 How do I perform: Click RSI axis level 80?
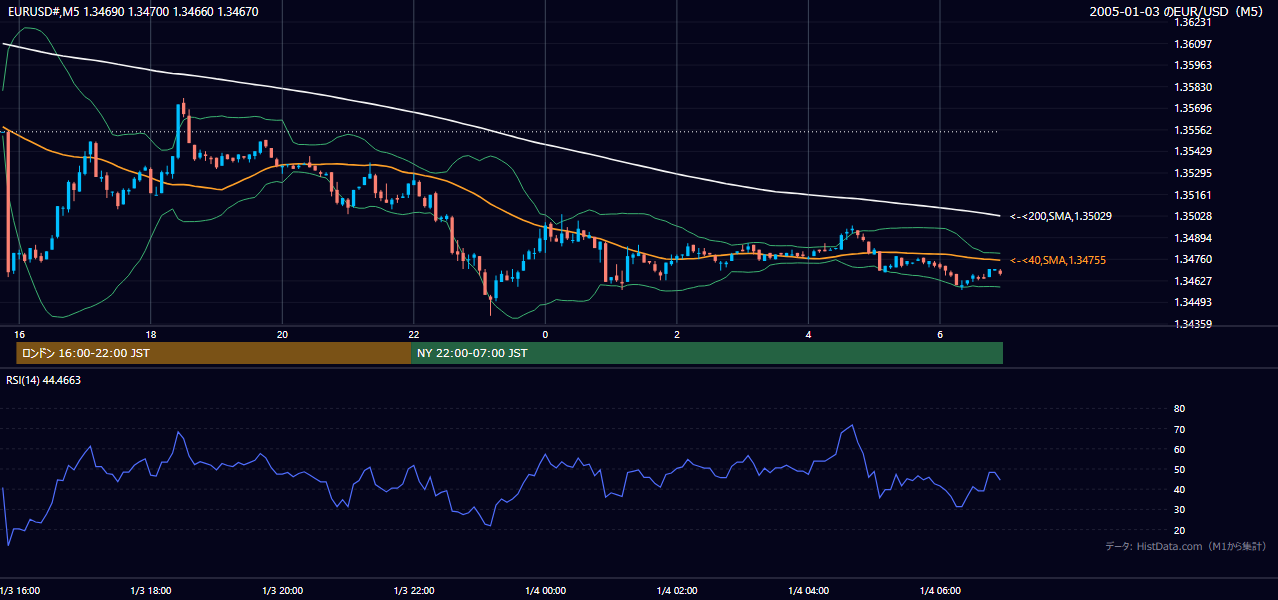point(1179,409)
